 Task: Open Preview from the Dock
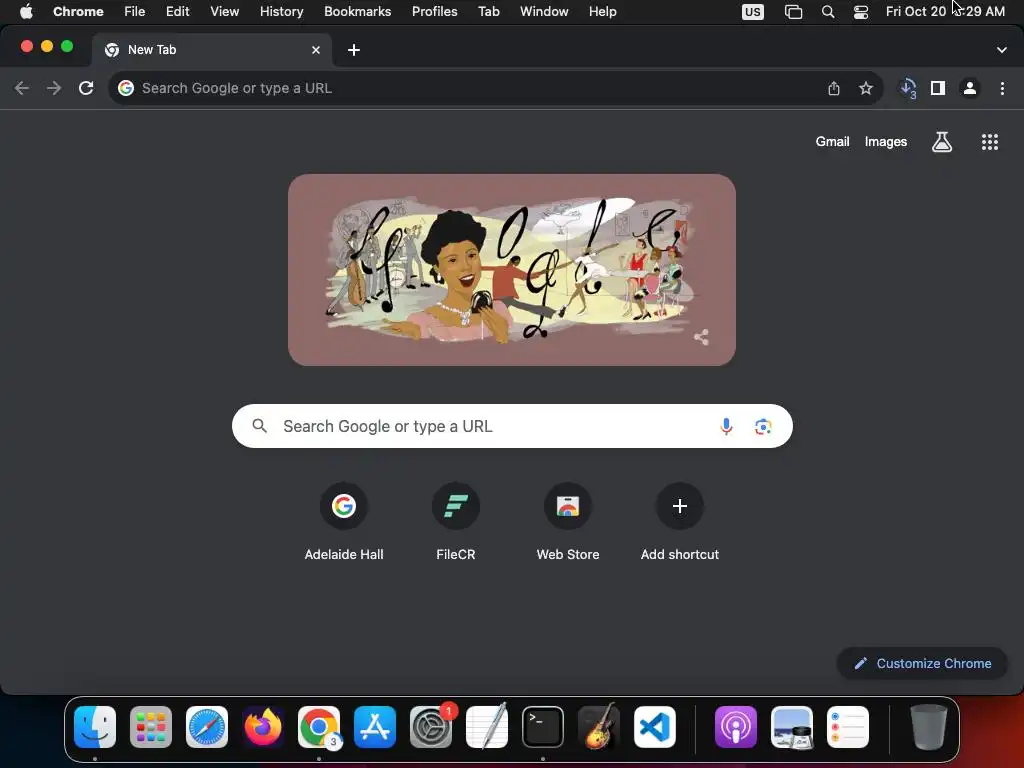pyautogui.click(x=792, y=727)
